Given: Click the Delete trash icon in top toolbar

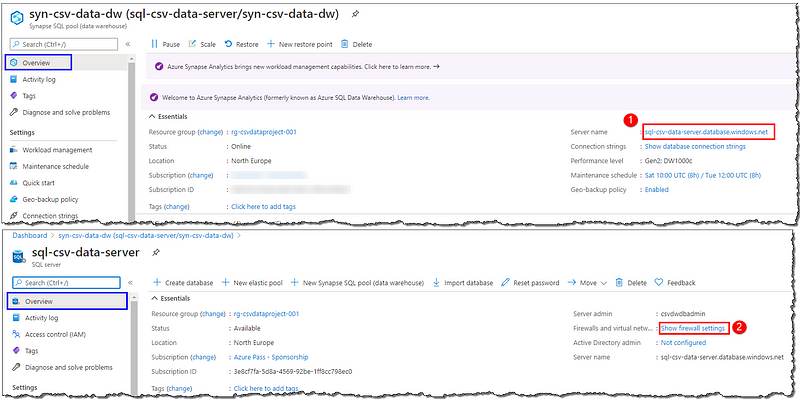Looking at the screenshot, I should 345,44.
